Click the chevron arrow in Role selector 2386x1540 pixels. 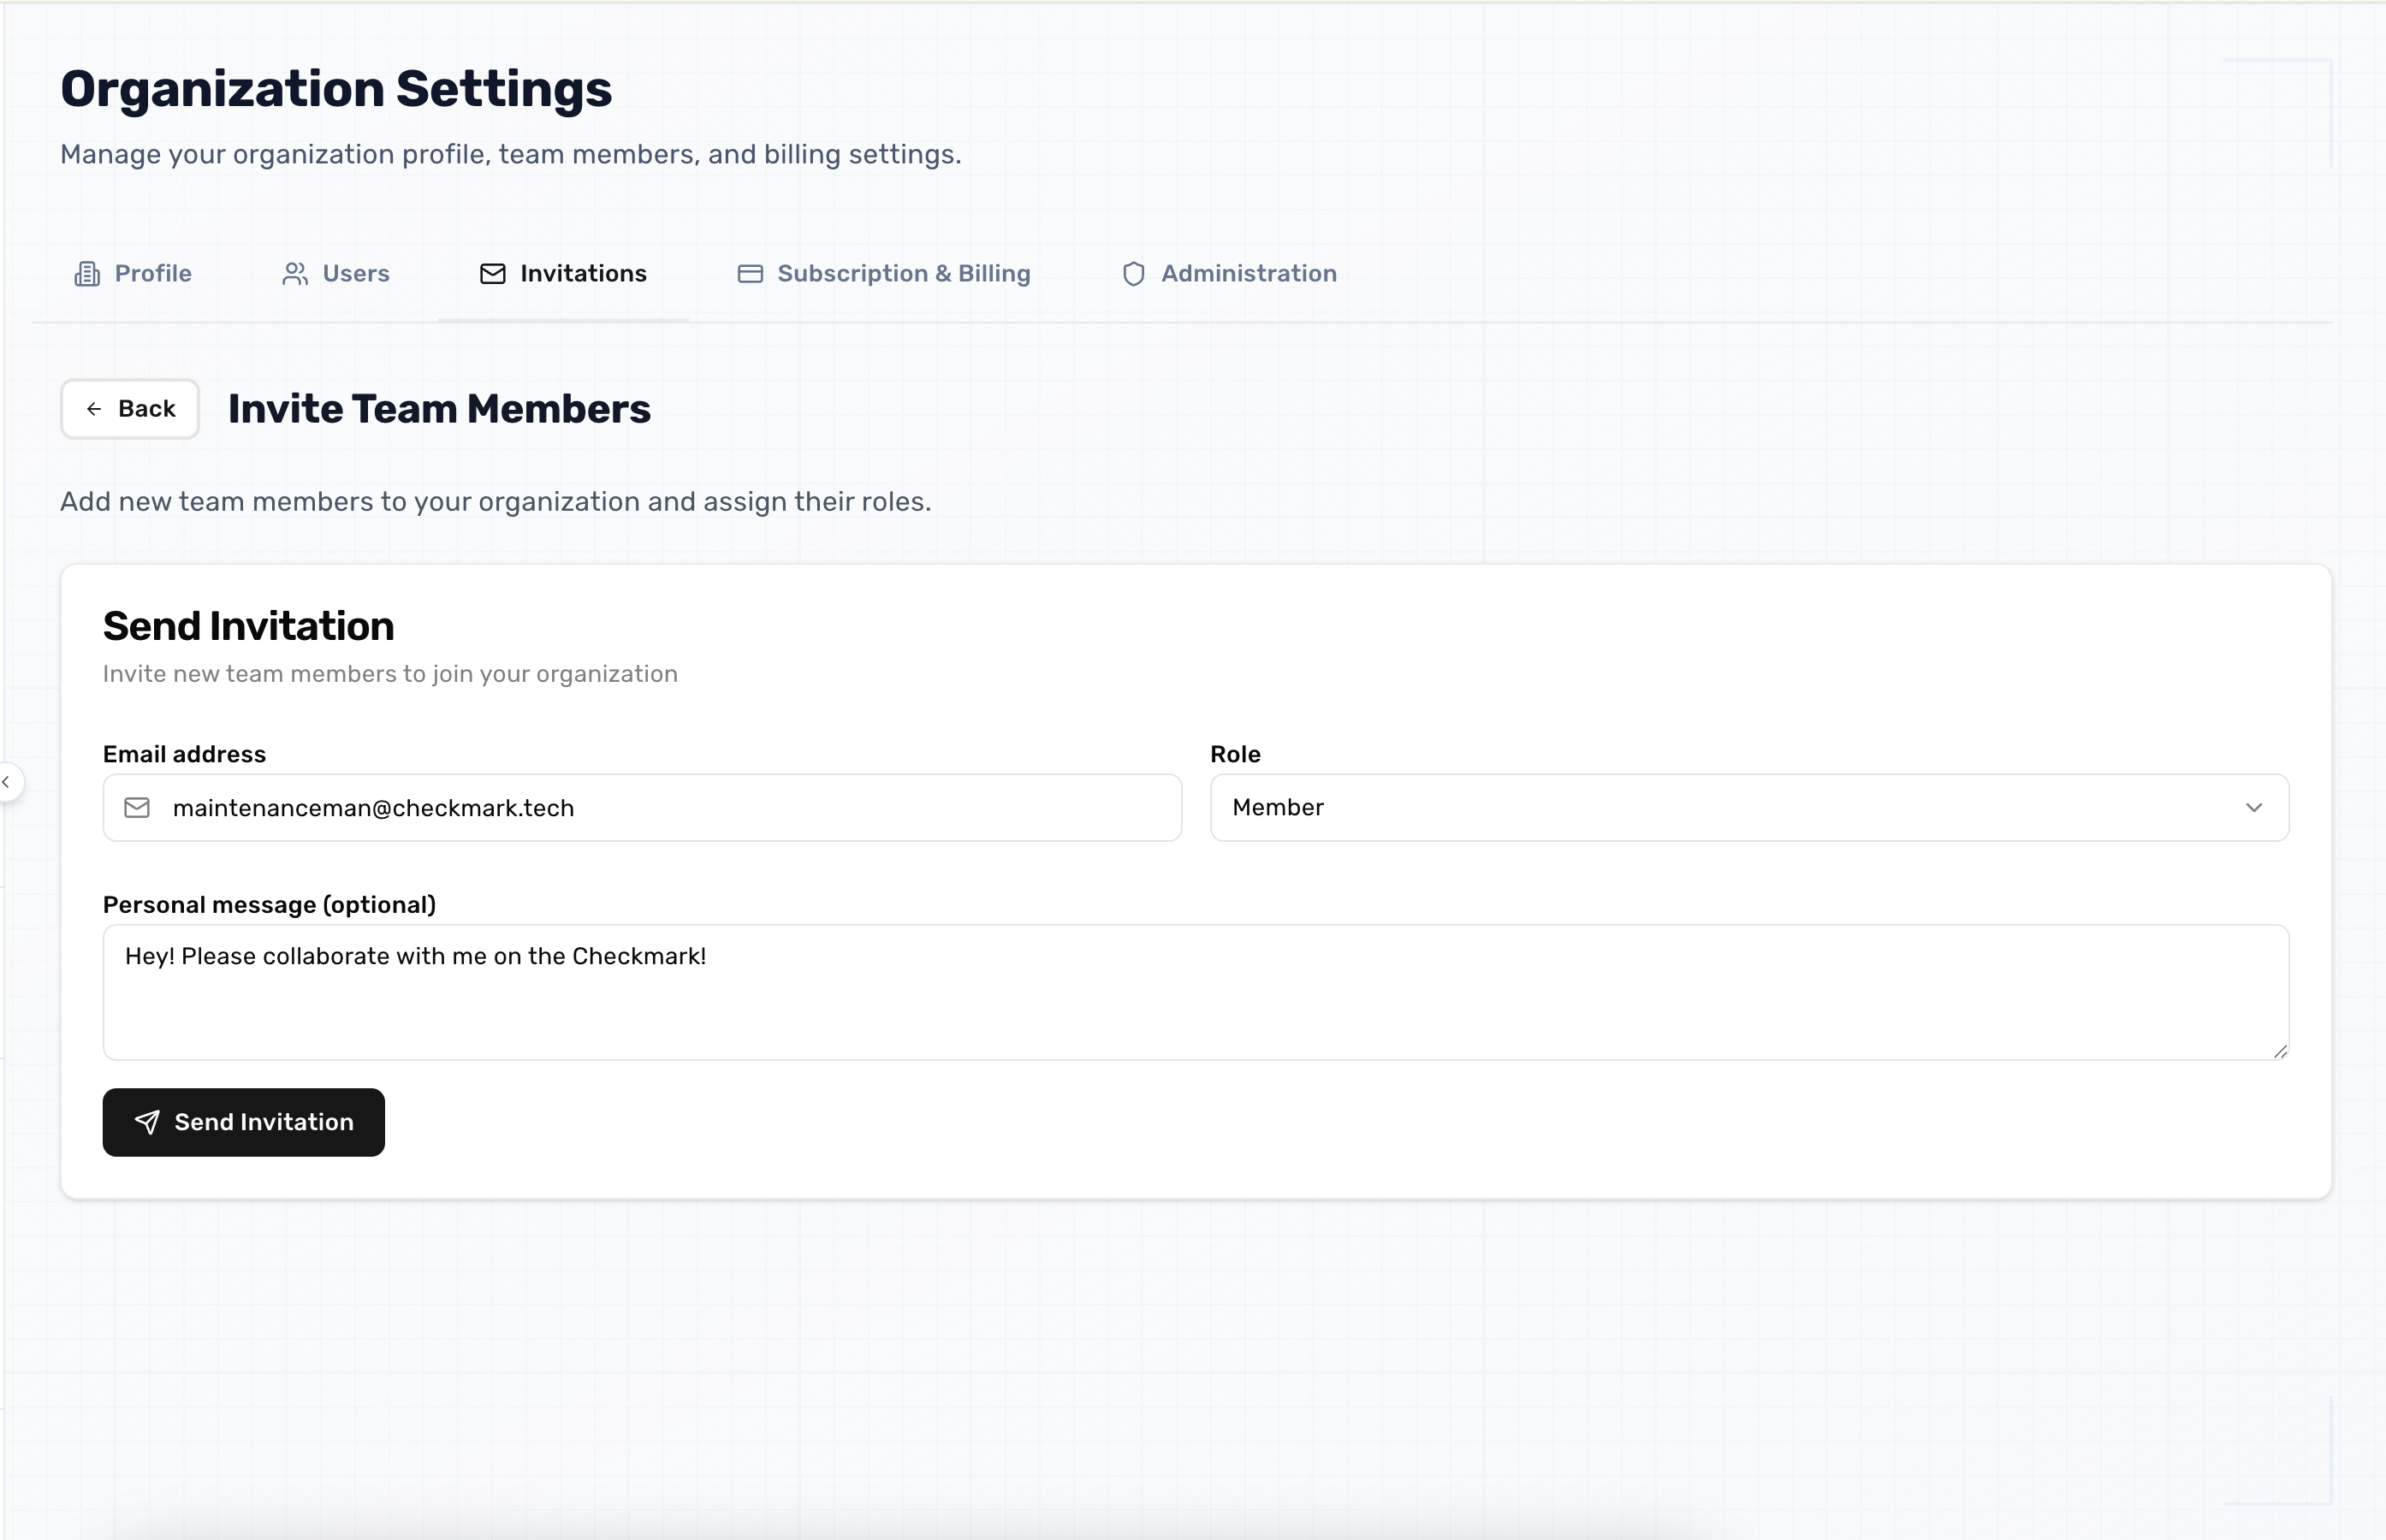point(2254,808)
